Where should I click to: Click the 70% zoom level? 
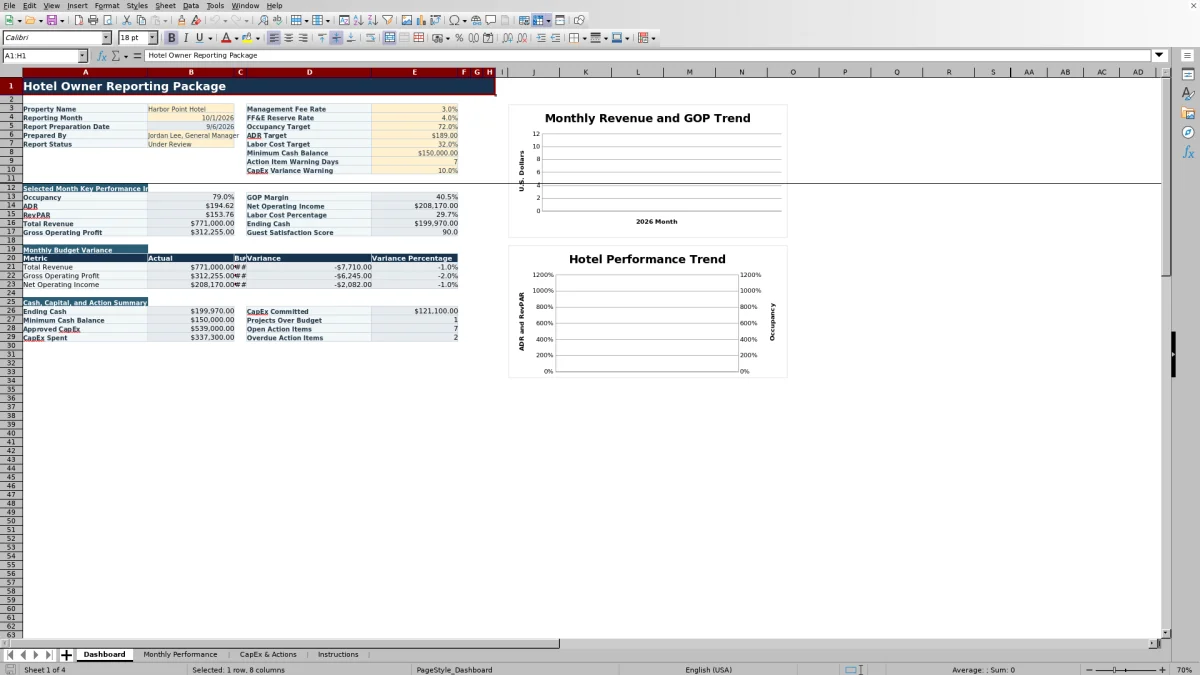tap(1183, 670)
